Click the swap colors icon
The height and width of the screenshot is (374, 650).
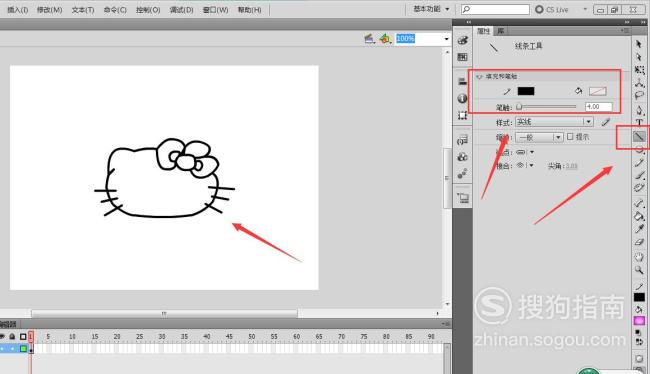coord(638,342)
